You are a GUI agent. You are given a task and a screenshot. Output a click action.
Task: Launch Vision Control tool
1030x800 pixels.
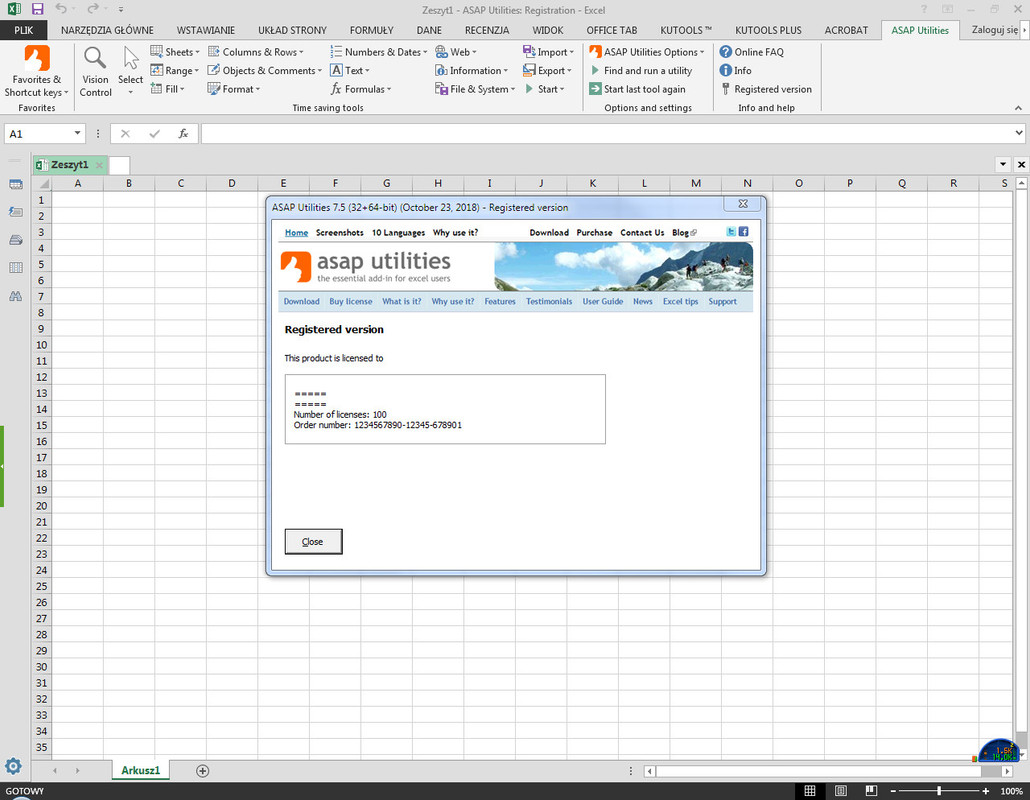95,72
